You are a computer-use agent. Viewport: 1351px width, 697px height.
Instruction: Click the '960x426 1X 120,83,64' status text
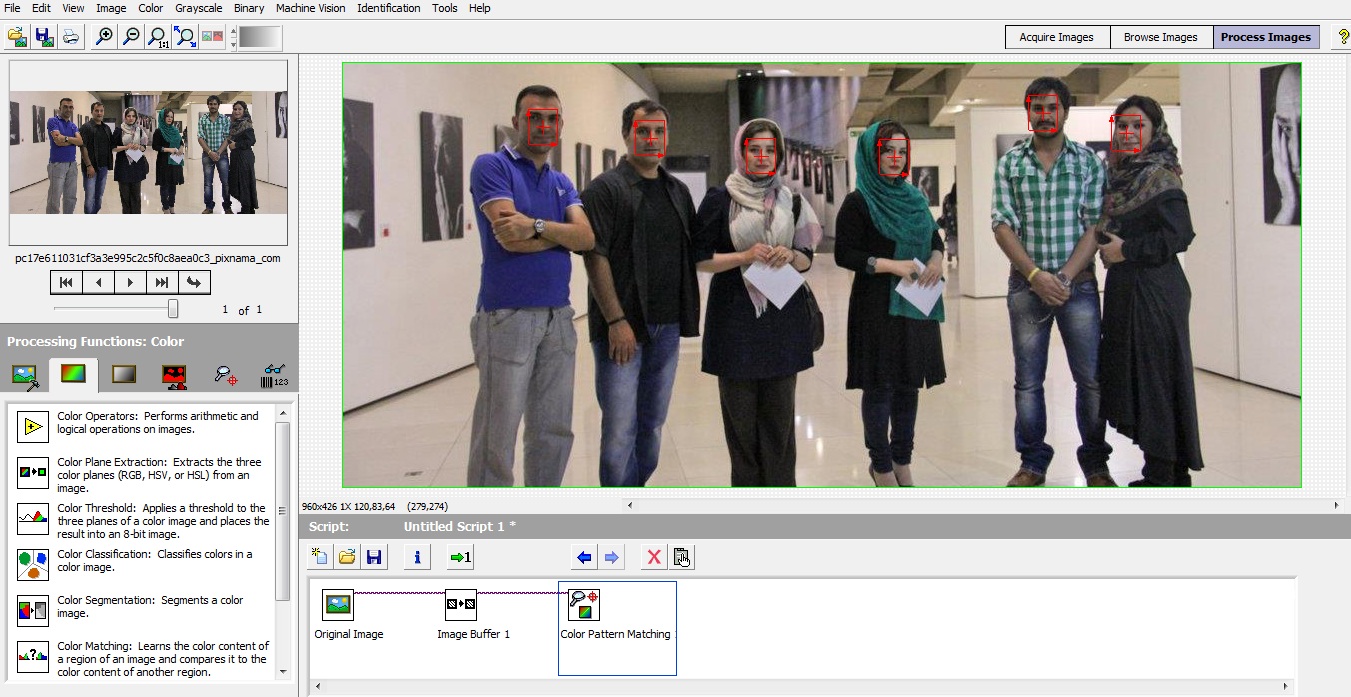[349, 506]
